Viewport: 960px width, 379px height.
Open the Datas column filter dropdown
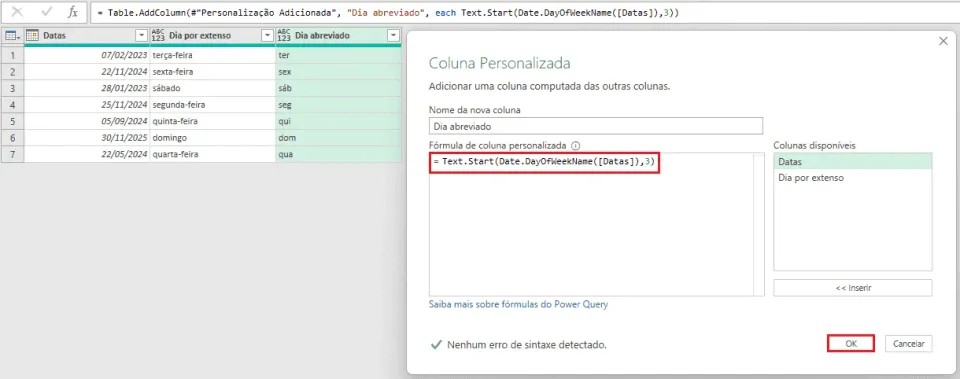[x=141, y=36]
